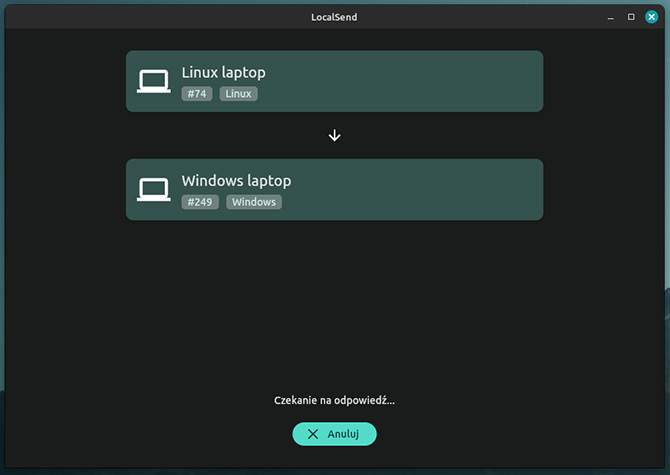Click the laptop icon on the Linux laptop card
The image size is (670, 475).
[x=154, y=81]
